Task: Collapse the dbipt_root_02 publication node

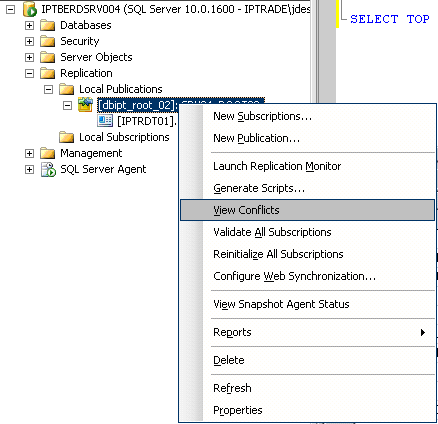Action: pos(67,105)
